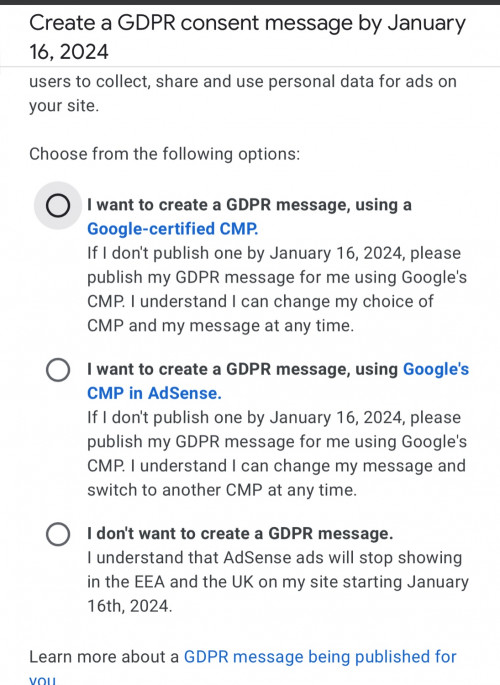Select the Google-certified CMP radio option
The height and width of the screenshot is (685, 500).
click(x=58, y=205)
